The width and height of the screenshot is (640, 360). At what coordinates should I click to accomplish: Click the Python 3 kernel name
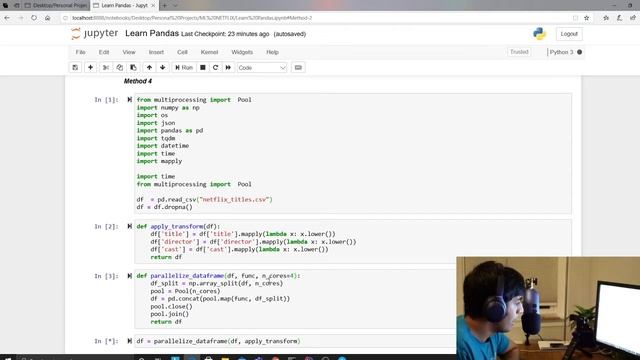click(561, 52)
